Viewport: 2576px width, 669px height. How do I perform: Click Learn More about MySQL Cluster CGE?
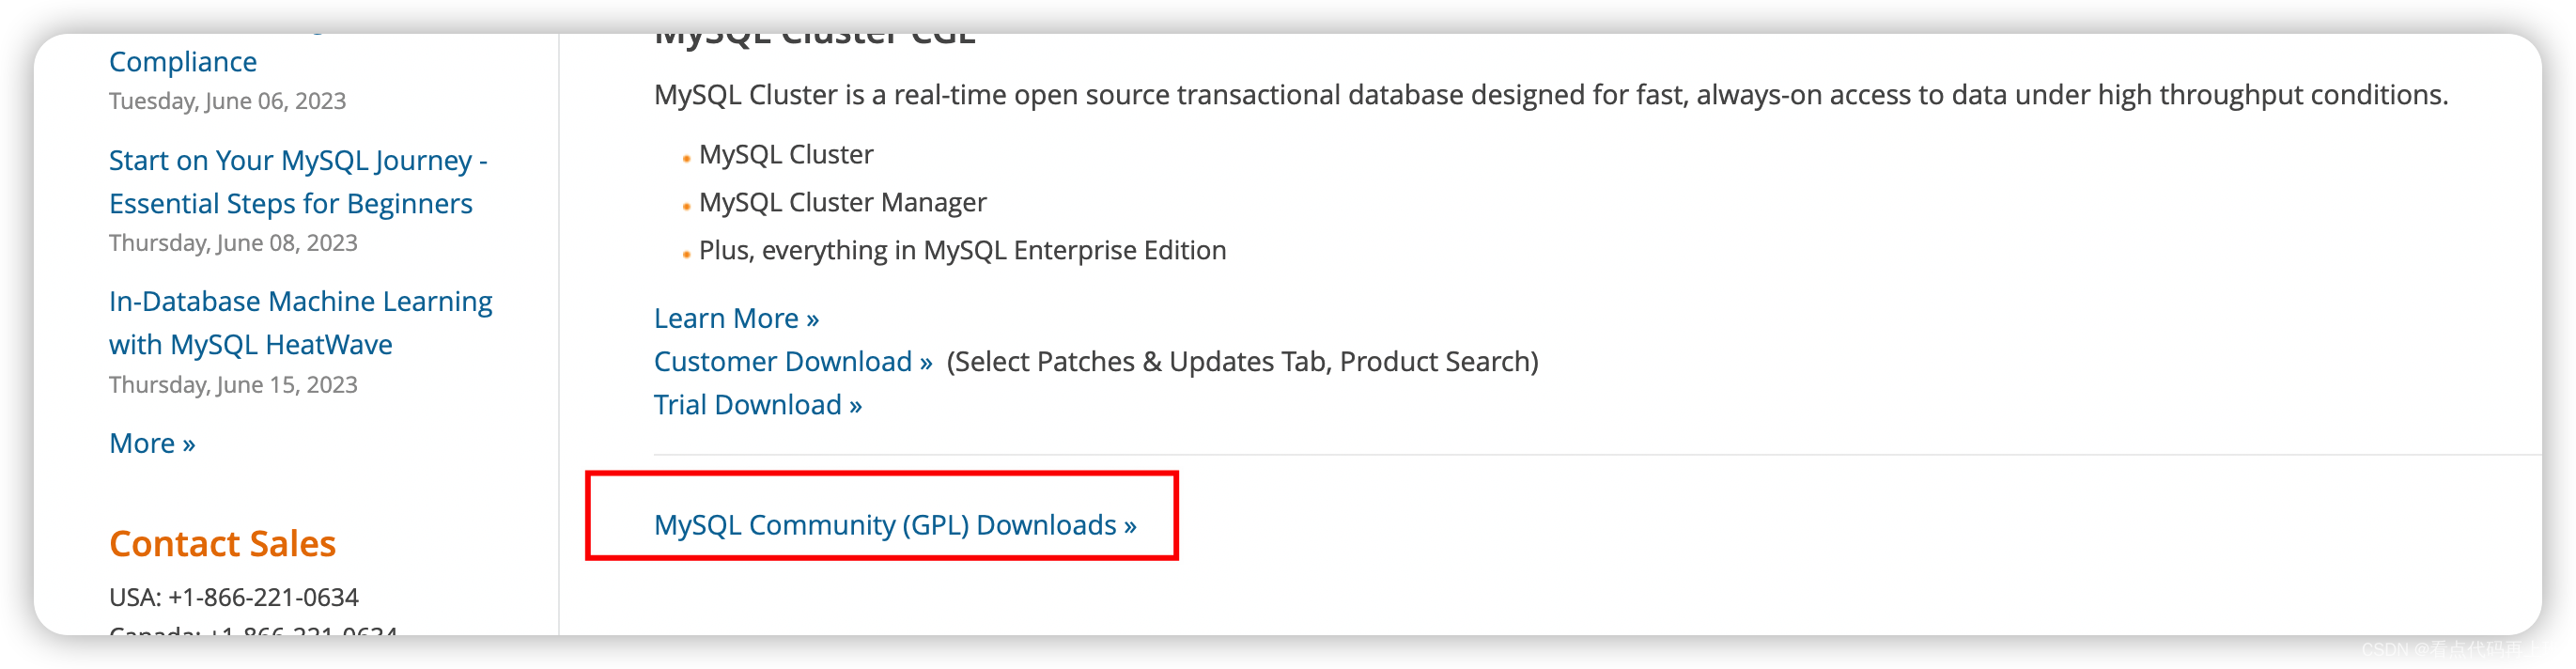[725, 317]
